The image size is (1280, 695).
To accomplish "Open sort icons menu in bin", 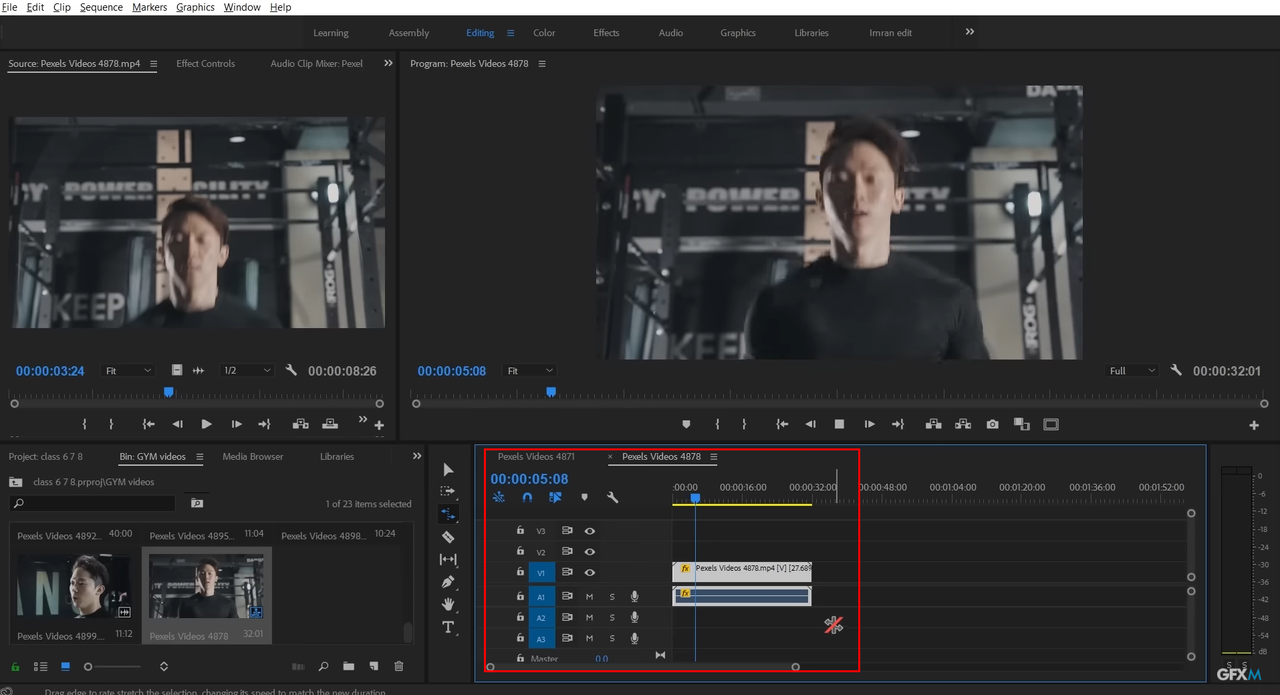I will pyautogui.click(x=164, y=666).
